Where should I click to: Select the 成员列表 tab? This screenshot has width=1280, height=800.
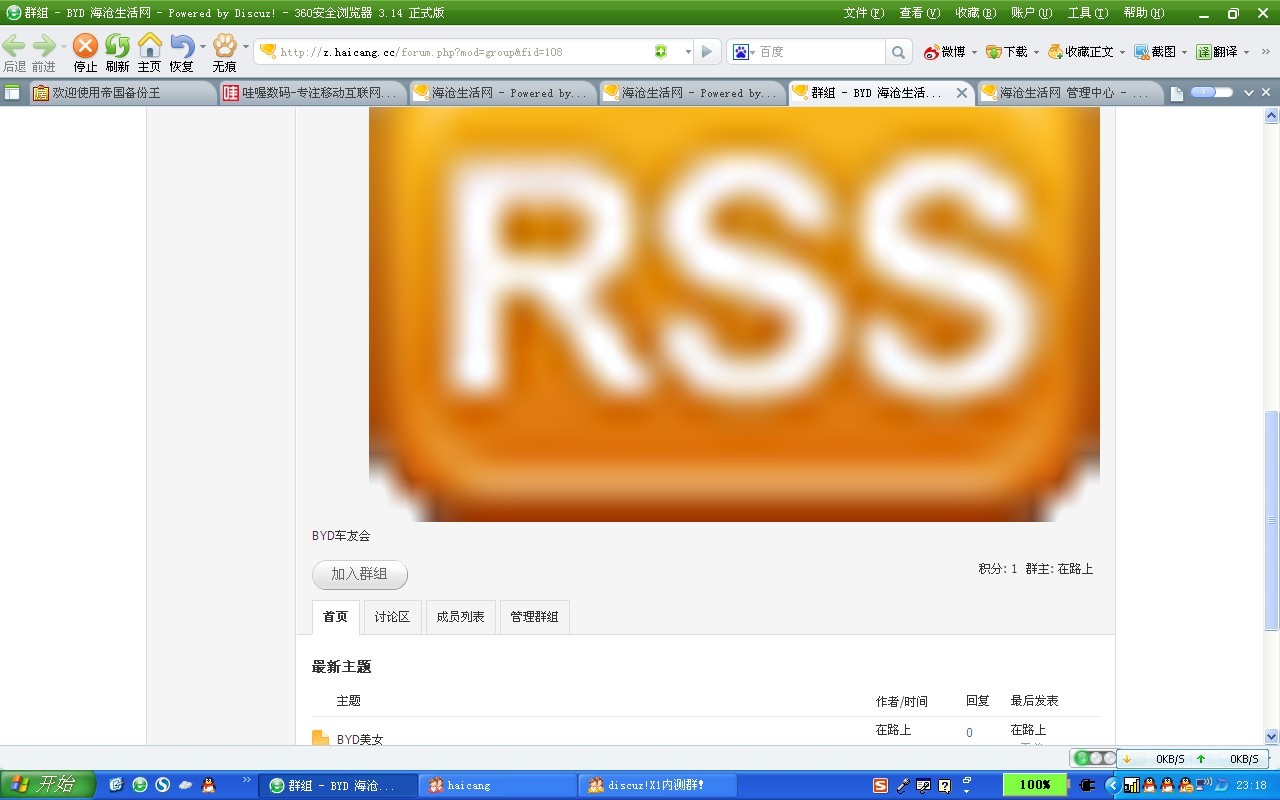point(460,617)
